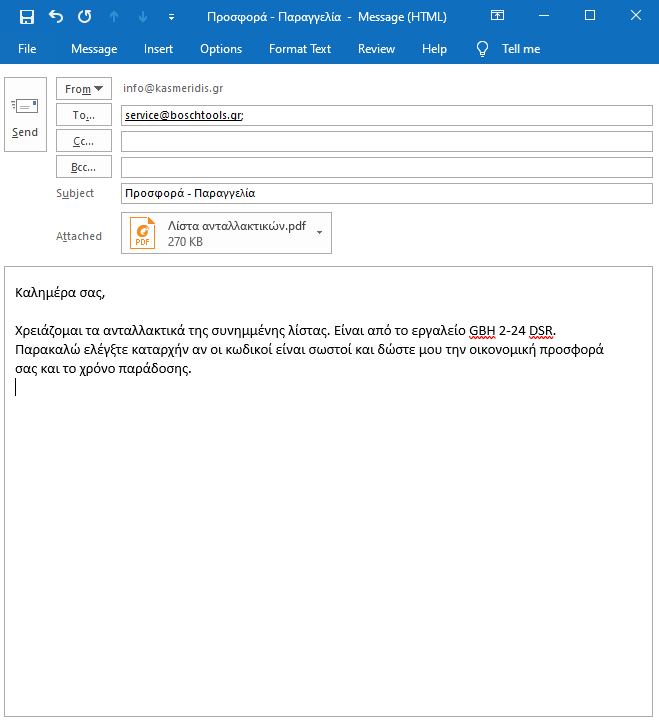Open the Bcc address book button
The height and width of the screenshot is (720, 659).
point(84,167)
